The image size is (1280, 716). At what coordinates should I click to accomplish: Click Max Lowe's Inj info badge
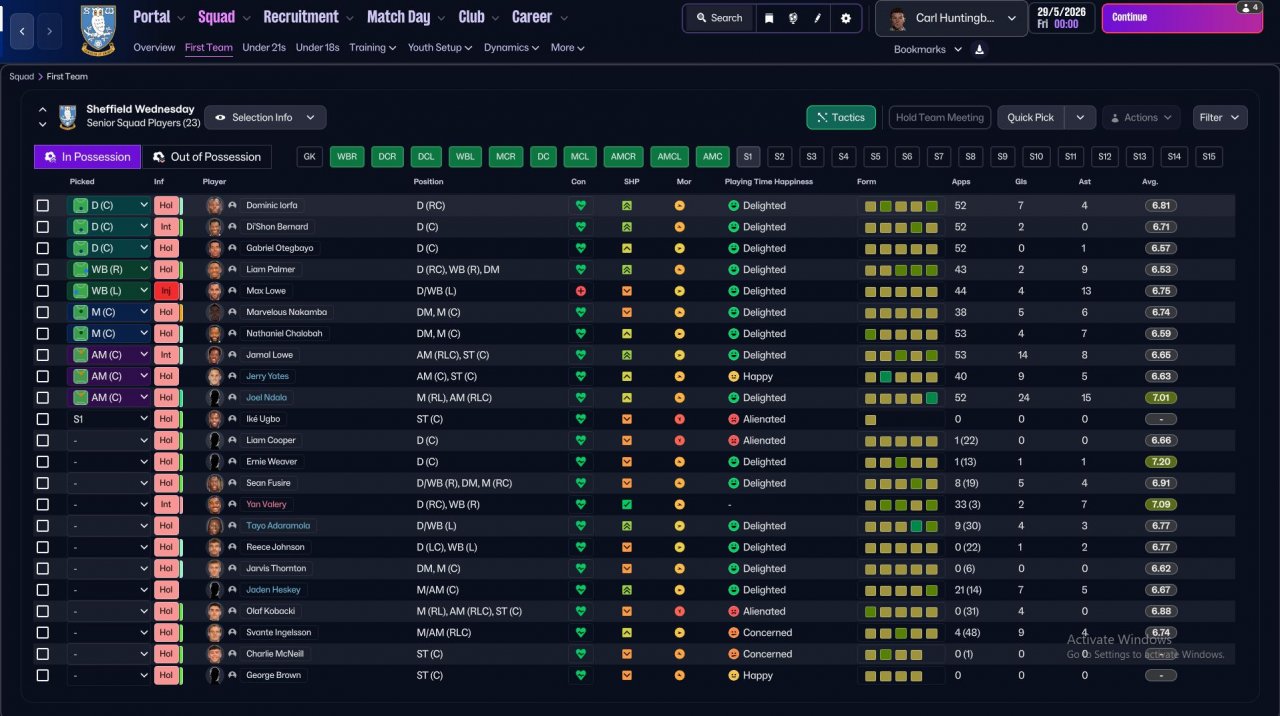(x=166, y=291)
